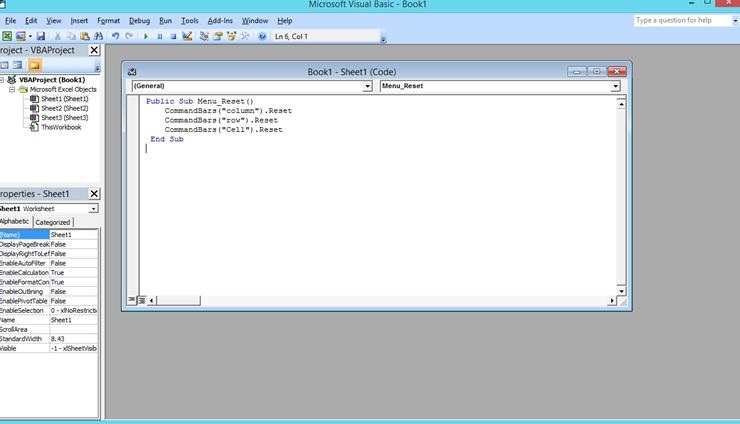
Task: Open the Tools menu
Action: click(190, 21)
